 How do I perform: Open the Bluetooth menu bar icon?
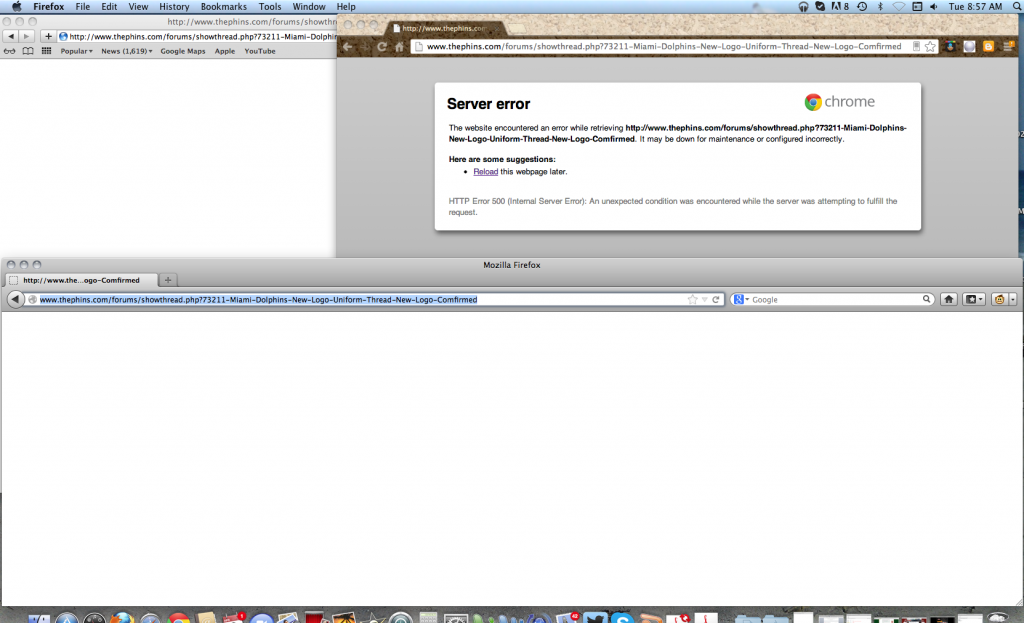[x=880, y=7]
